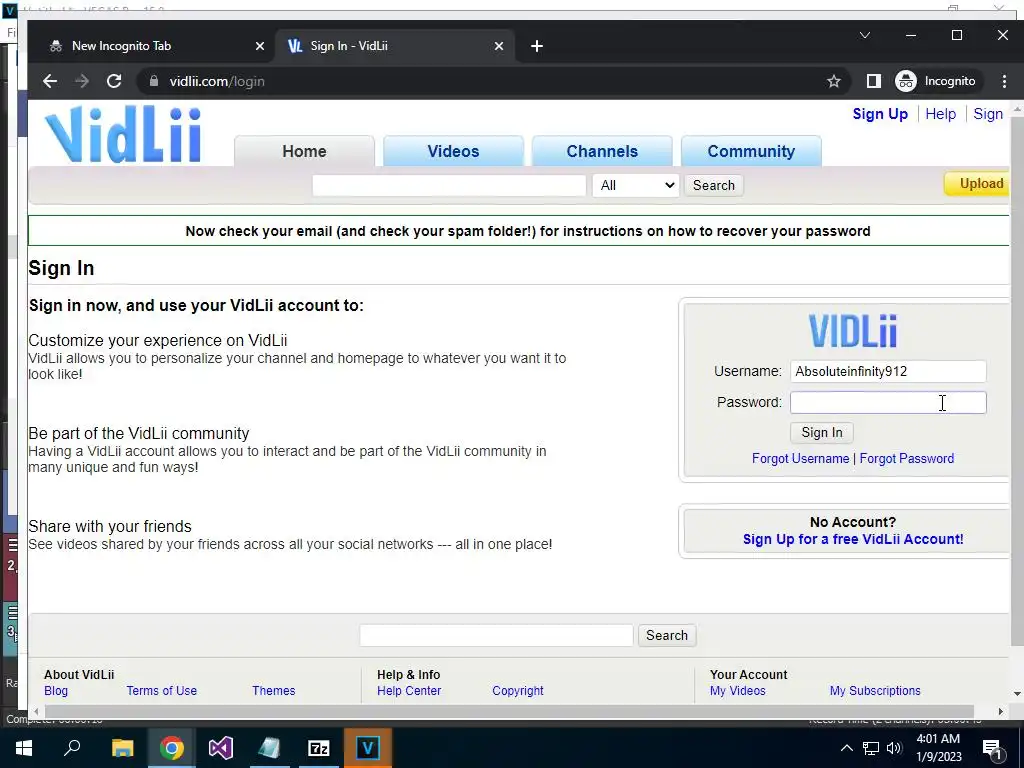Click the Username input field
This screenshot has height=768, width=1024.
pyautogui.click(x=888, y=372)
